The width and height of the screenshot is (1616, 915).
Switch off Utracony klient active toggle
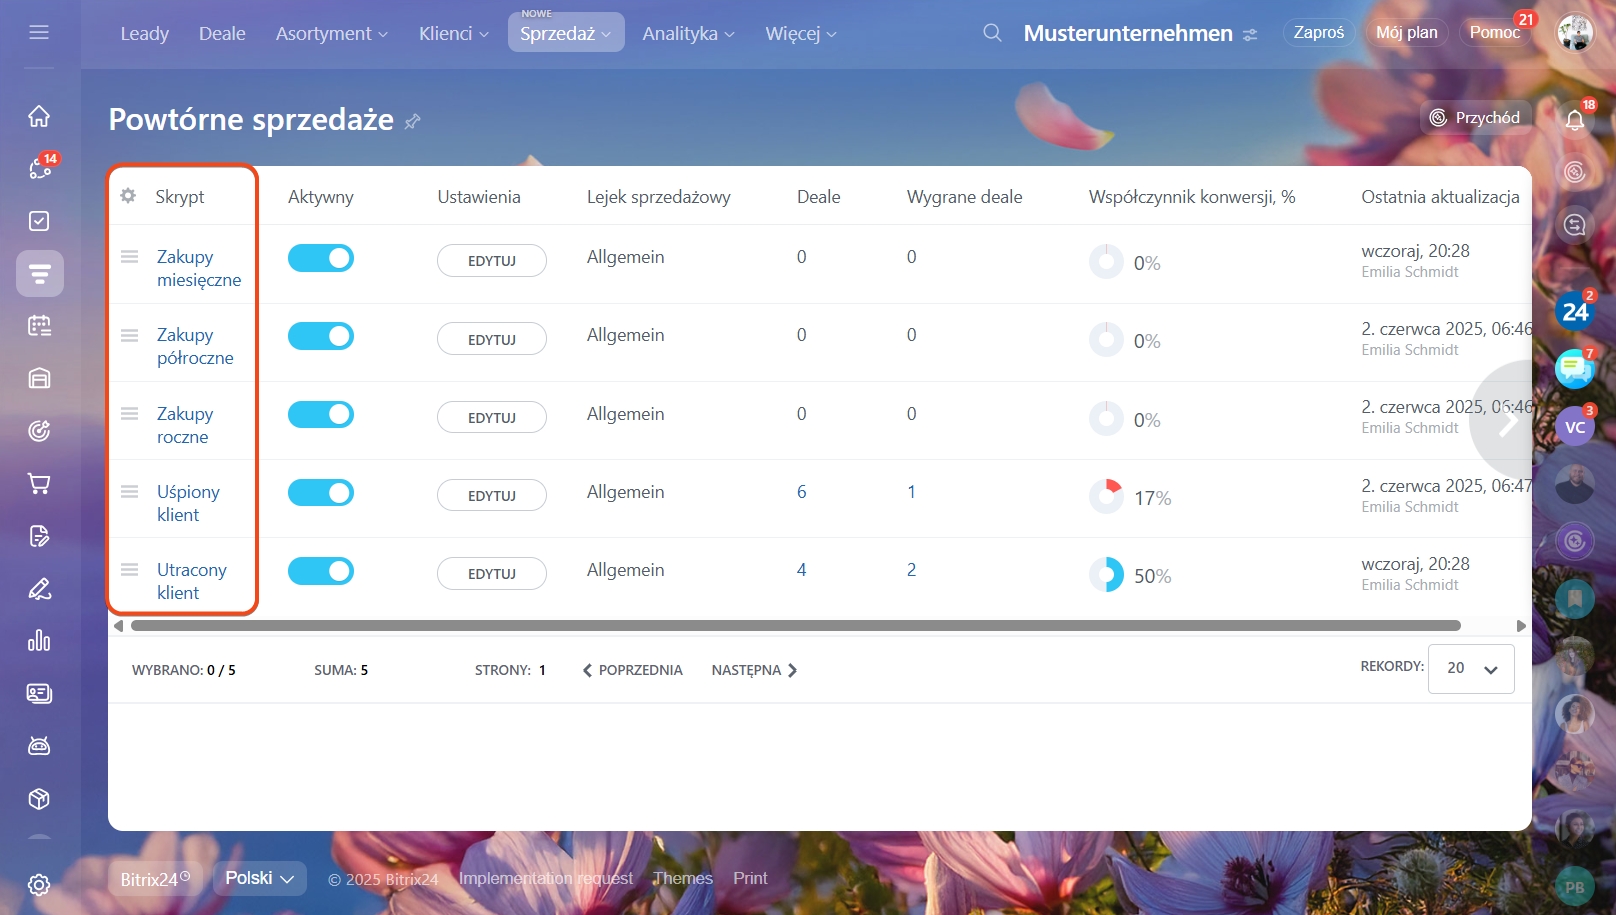[x=321, y=571]
